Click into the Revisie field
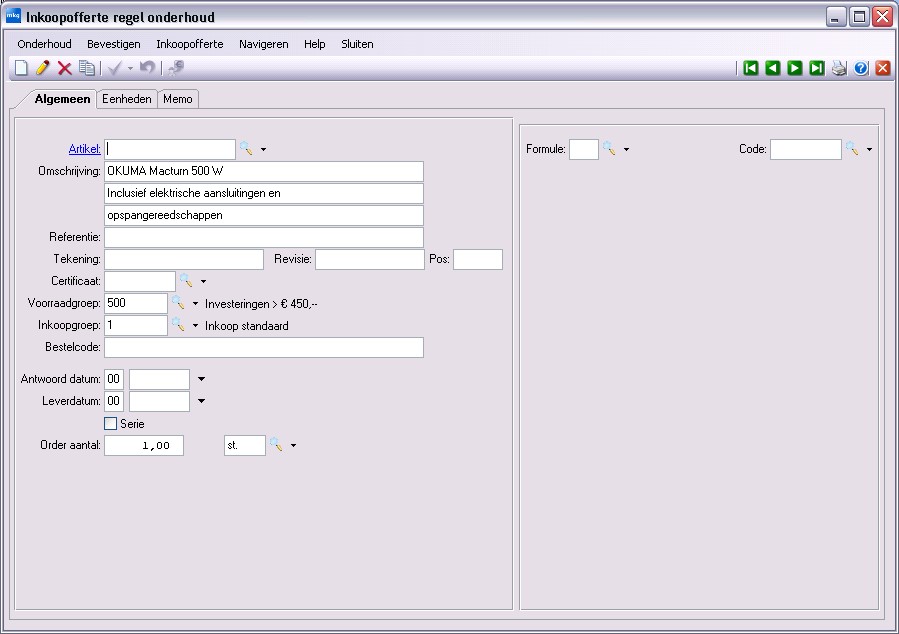Image resolution: width=899 pixels, height=634 pixels. tap(370, 259)
